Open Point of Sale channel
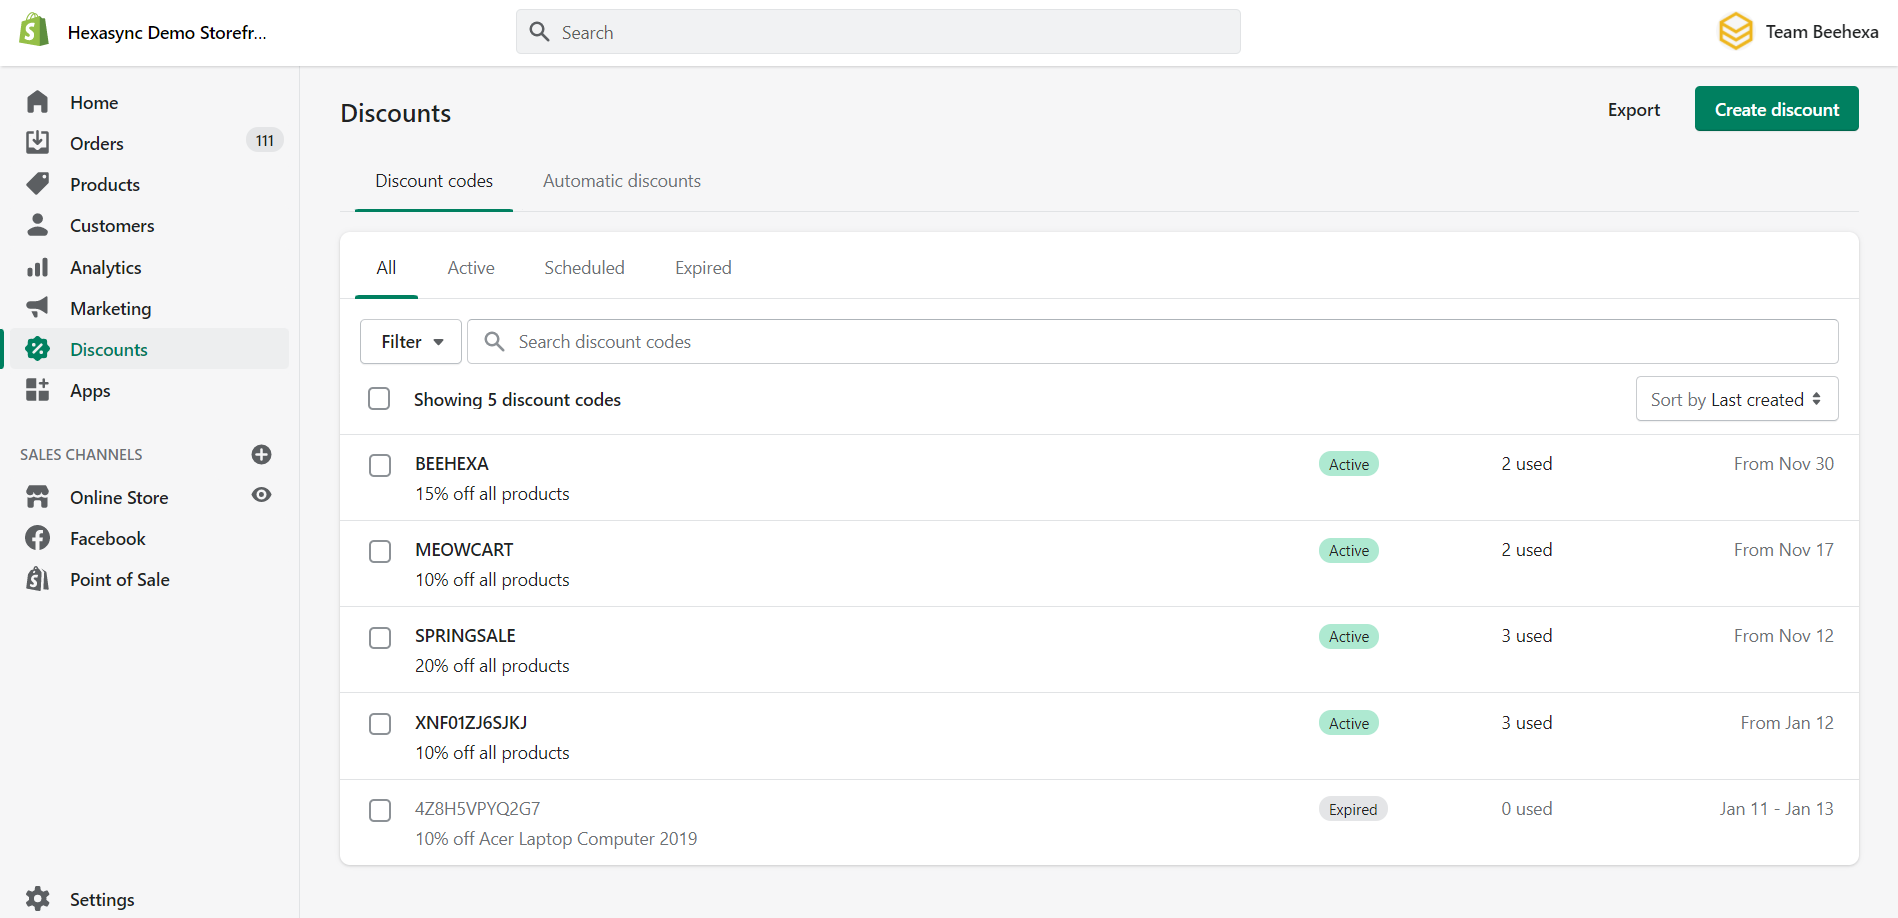 coord(120,580)
